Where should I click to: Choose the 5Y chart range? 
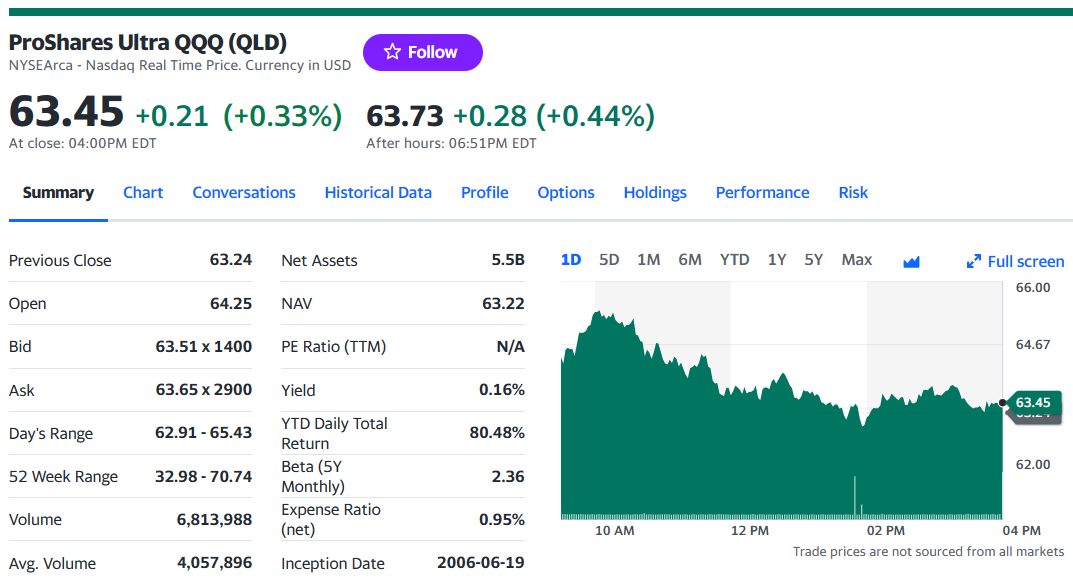tap(814, 260)
